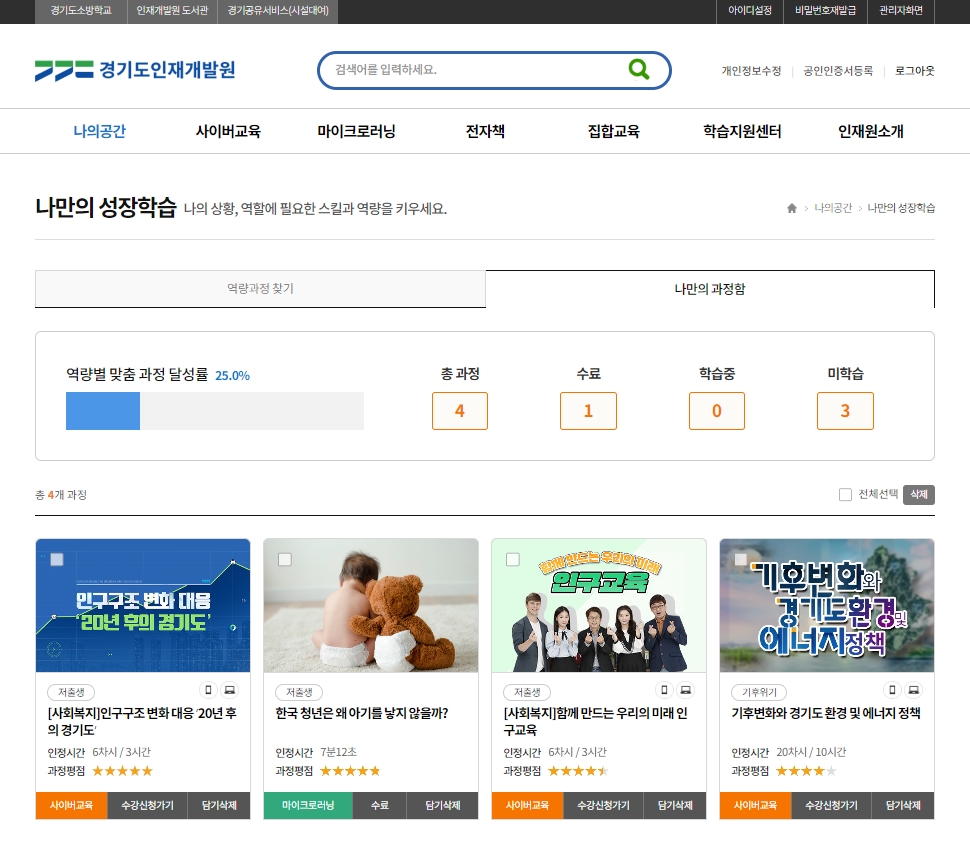This screenshot has height=843, width=970.
Task: Open the 집합교육 menu
Action: [614, 131]
